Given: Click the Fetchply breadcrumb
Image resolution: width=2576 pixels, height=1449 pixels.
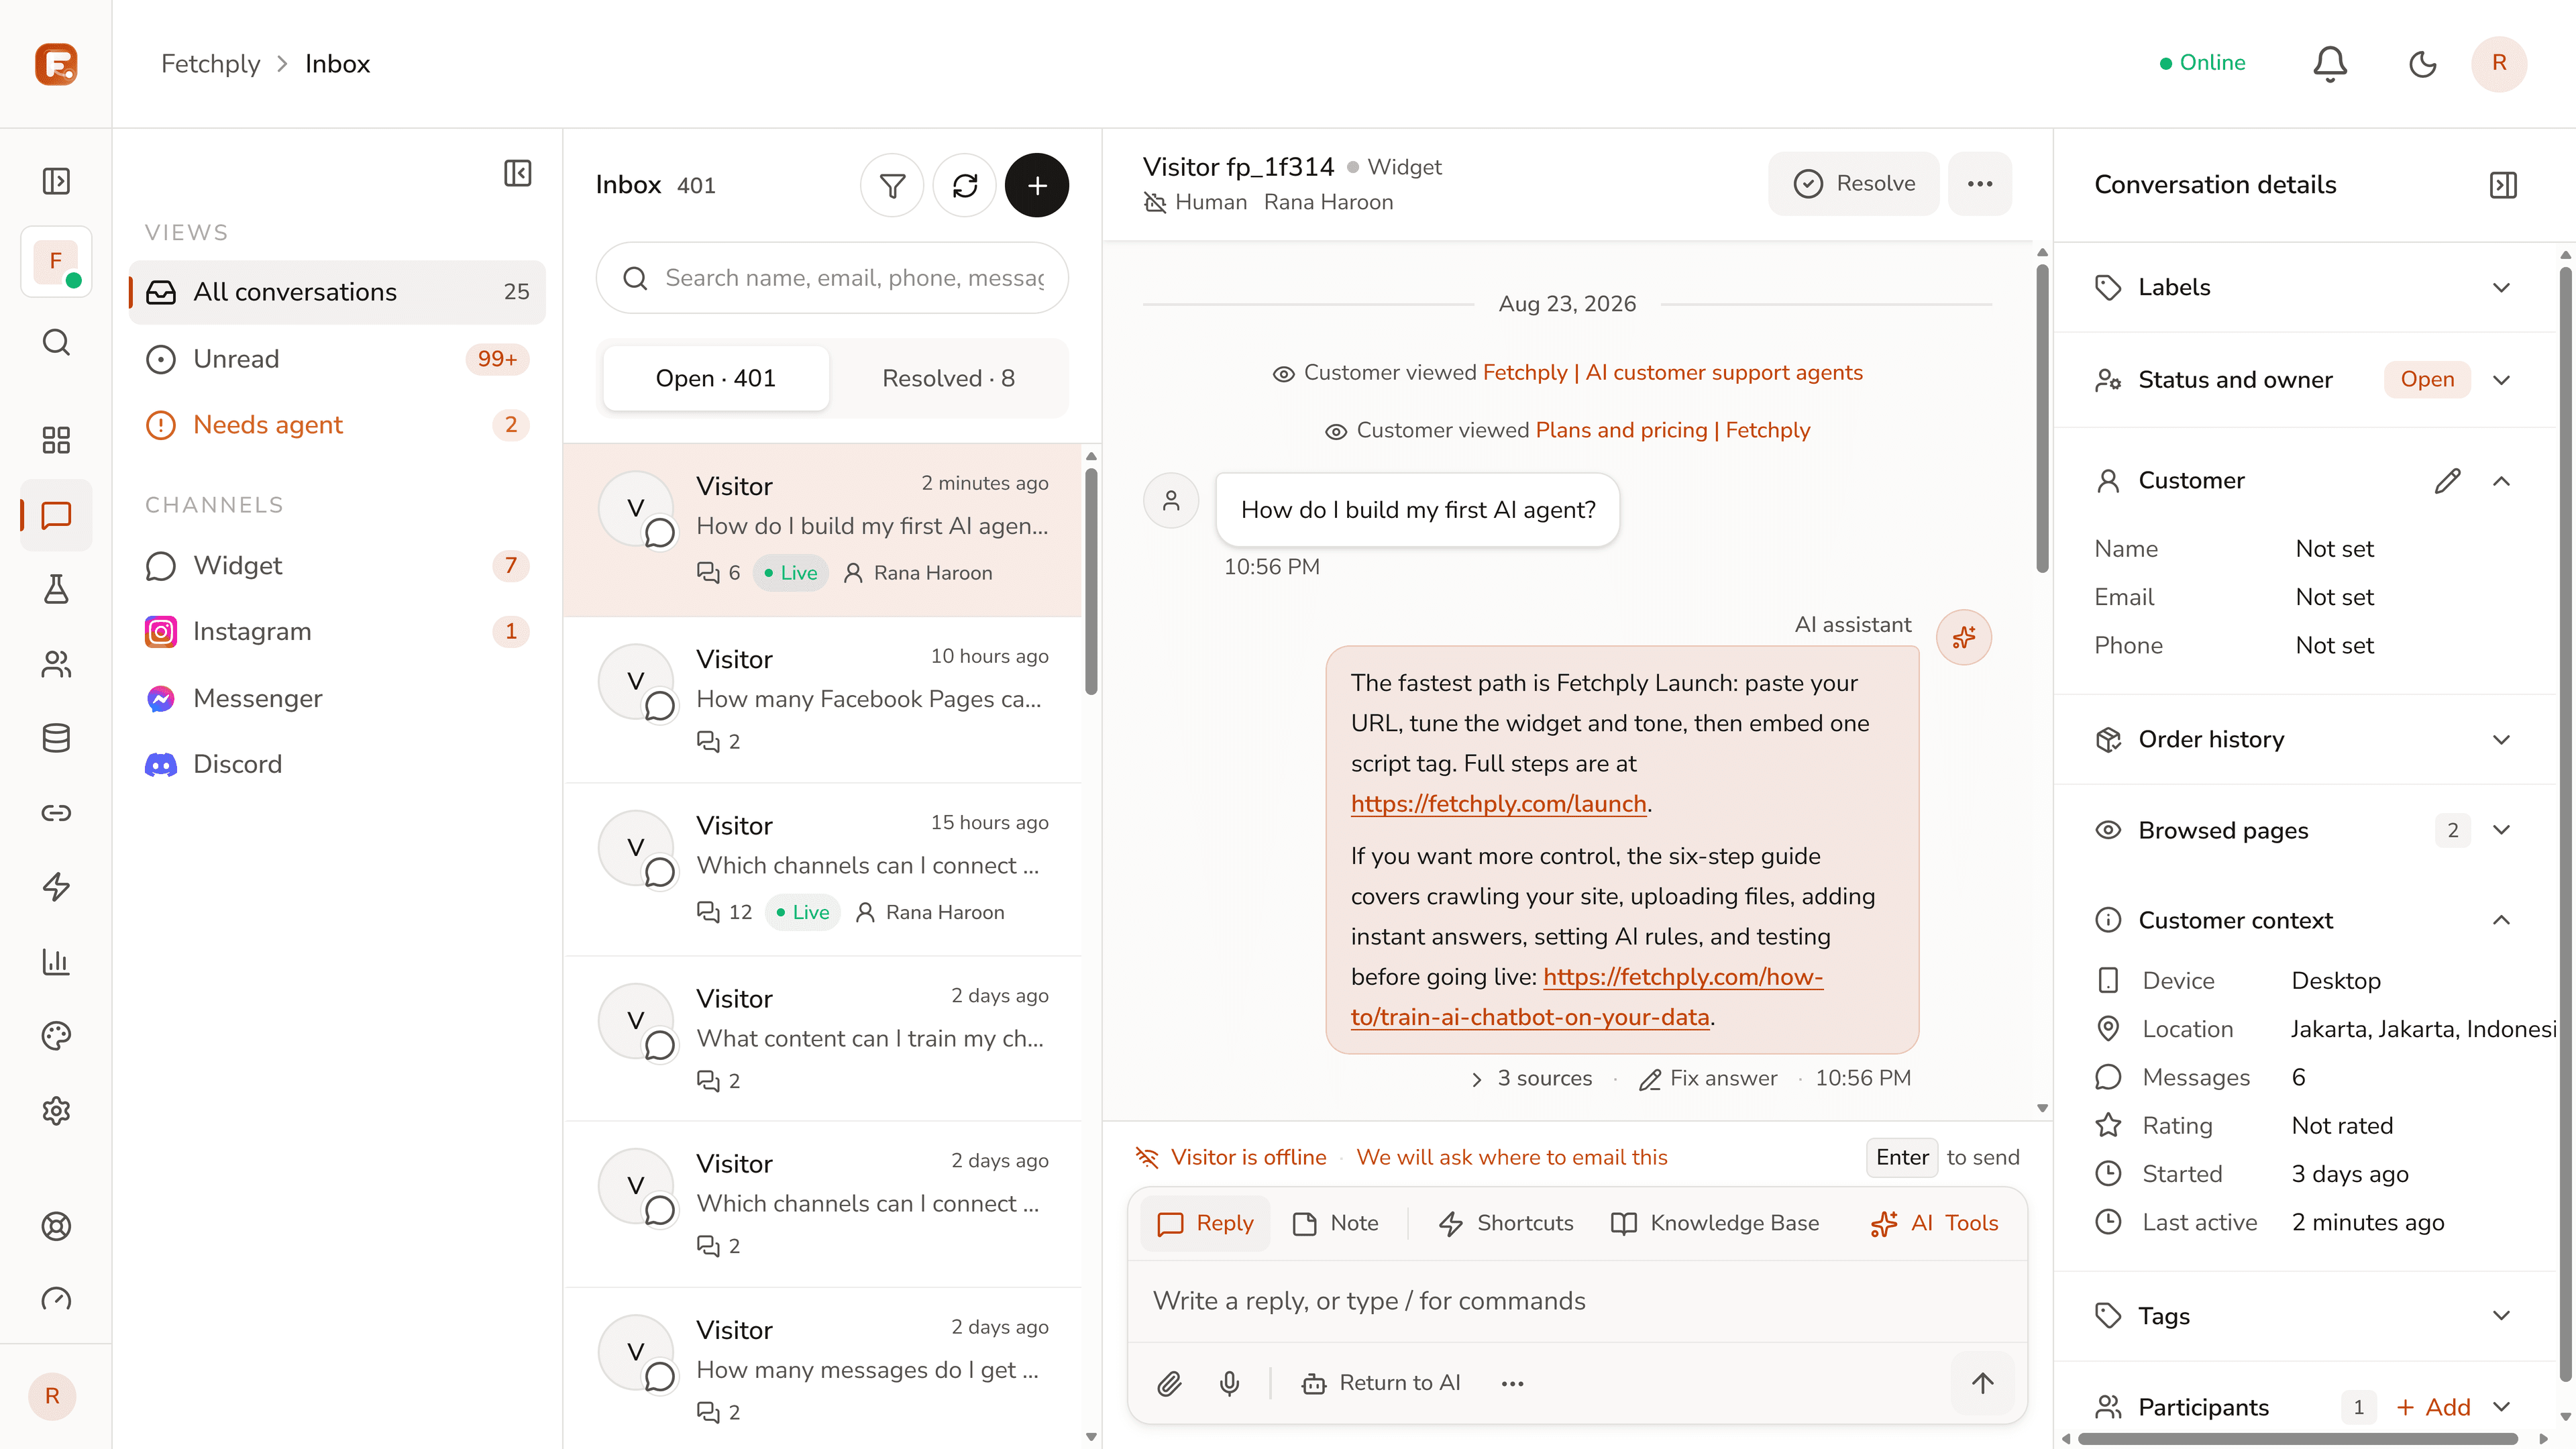Looking at the screenshot, I should tap(210, 64).
